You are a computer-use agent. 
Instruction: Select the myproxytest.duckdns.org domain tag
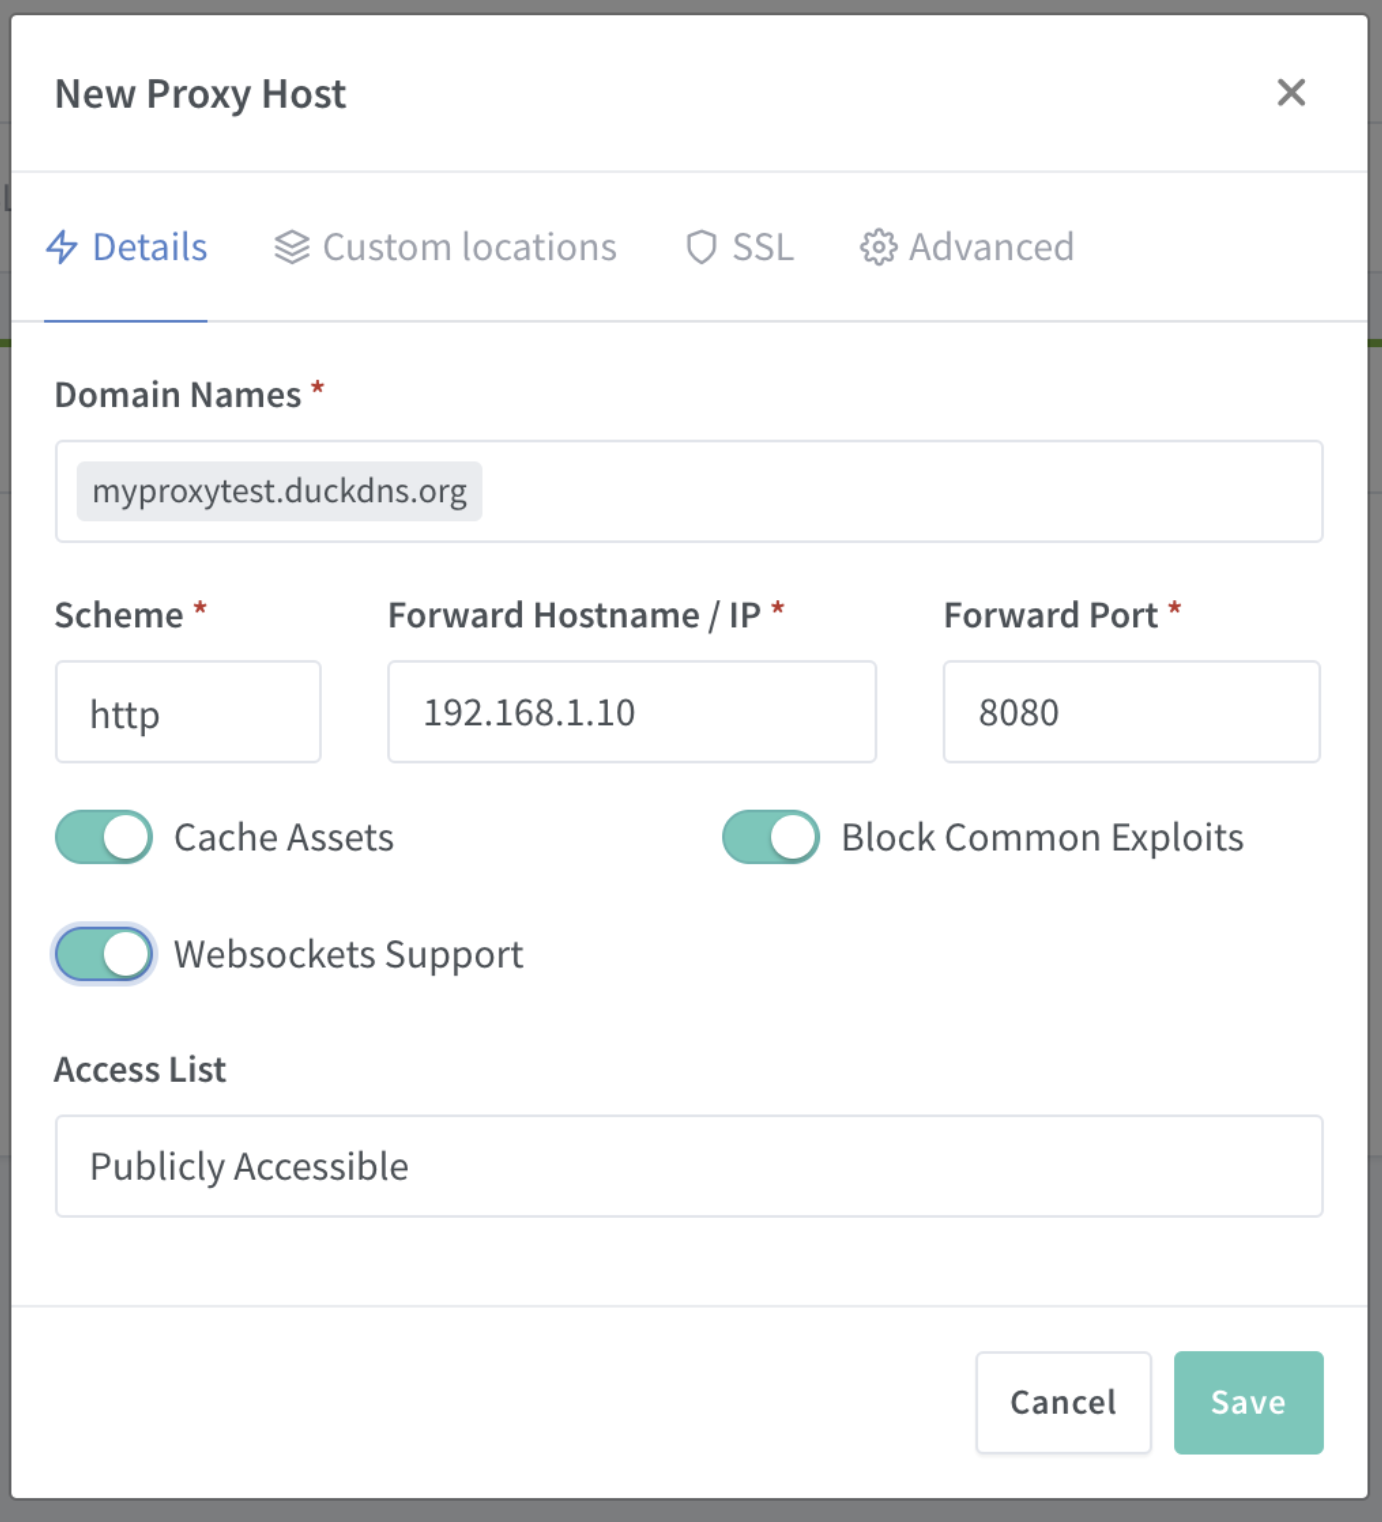coord(279,492)
